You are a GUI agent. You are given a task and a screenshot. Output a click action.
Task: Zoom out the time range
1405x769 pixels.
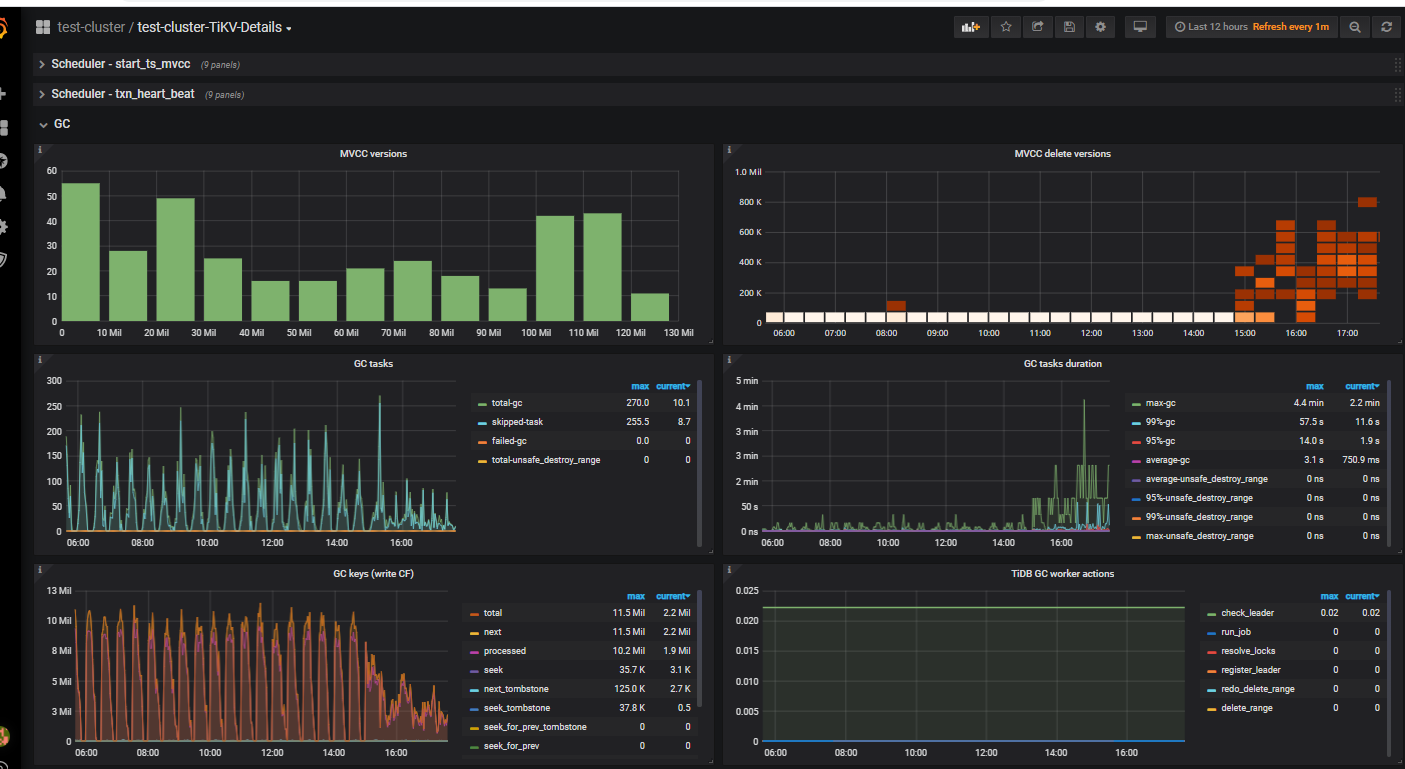(1355, 27)
